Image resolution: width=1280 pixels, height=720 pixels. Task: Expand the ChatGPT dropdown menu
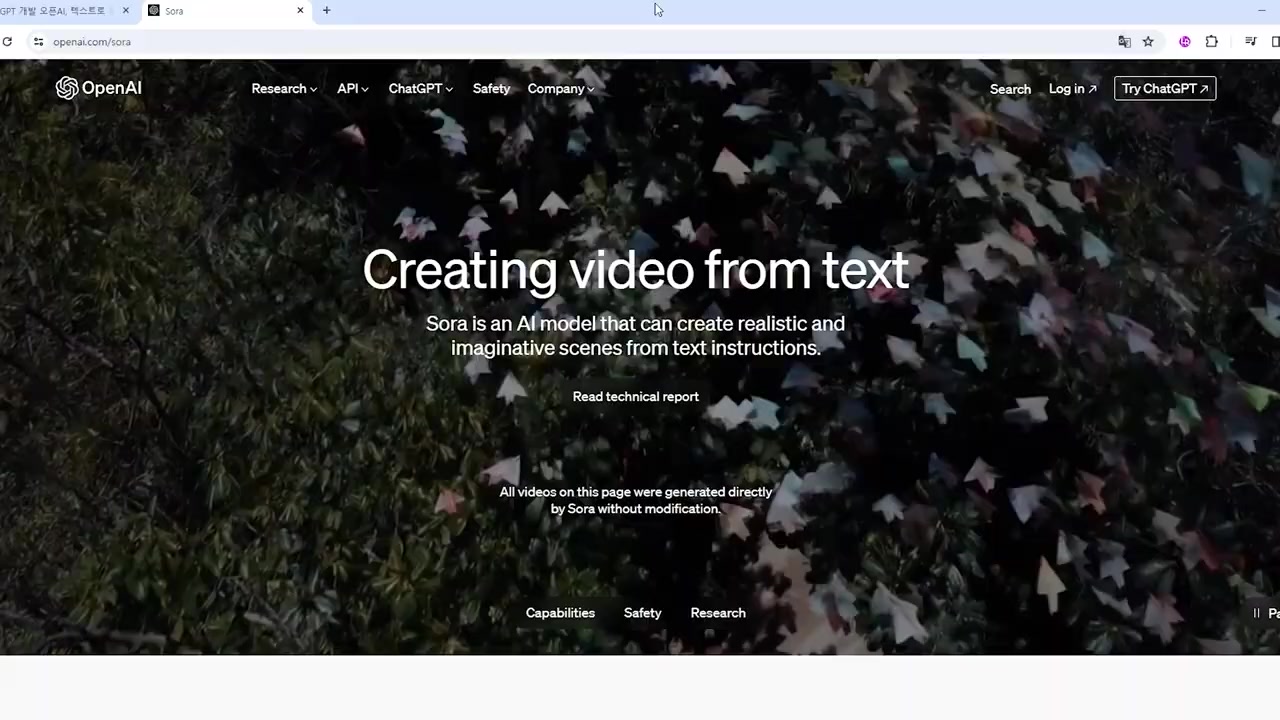(x=420, y=88)
